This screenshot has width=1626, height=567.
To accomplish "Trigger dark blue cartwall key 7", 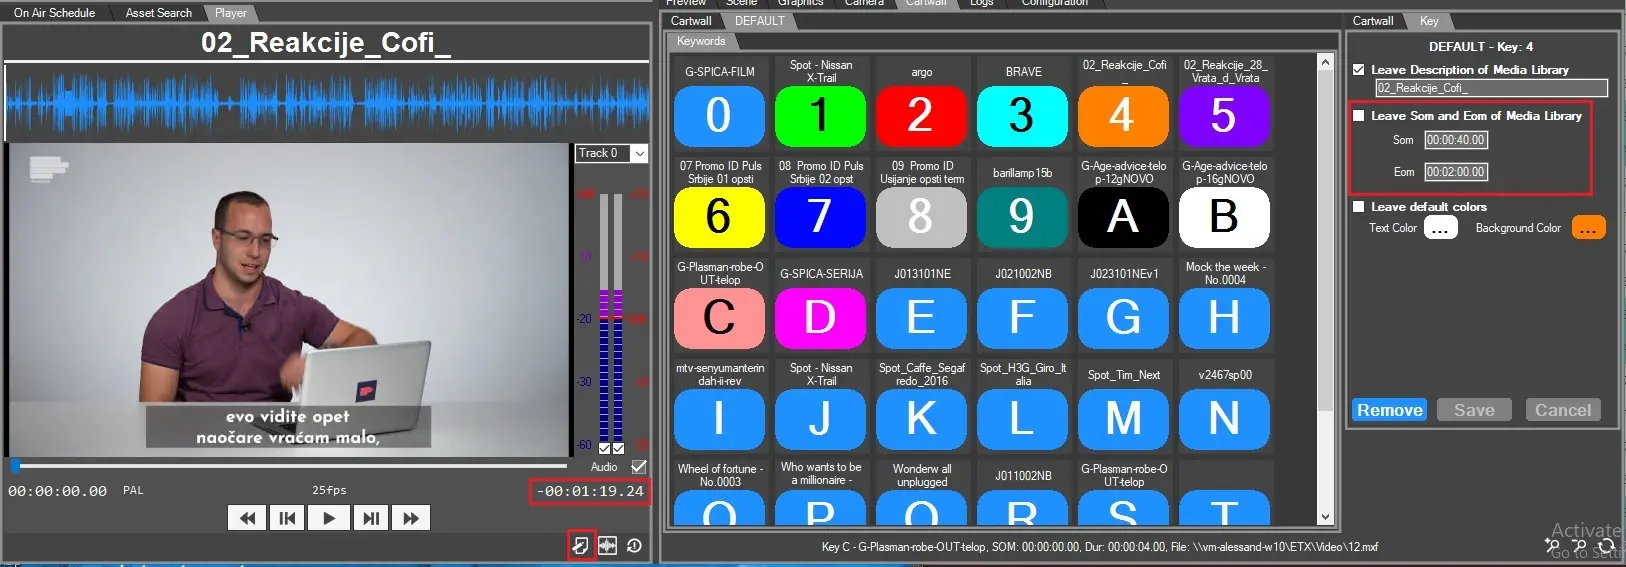I will coord(820,217).
